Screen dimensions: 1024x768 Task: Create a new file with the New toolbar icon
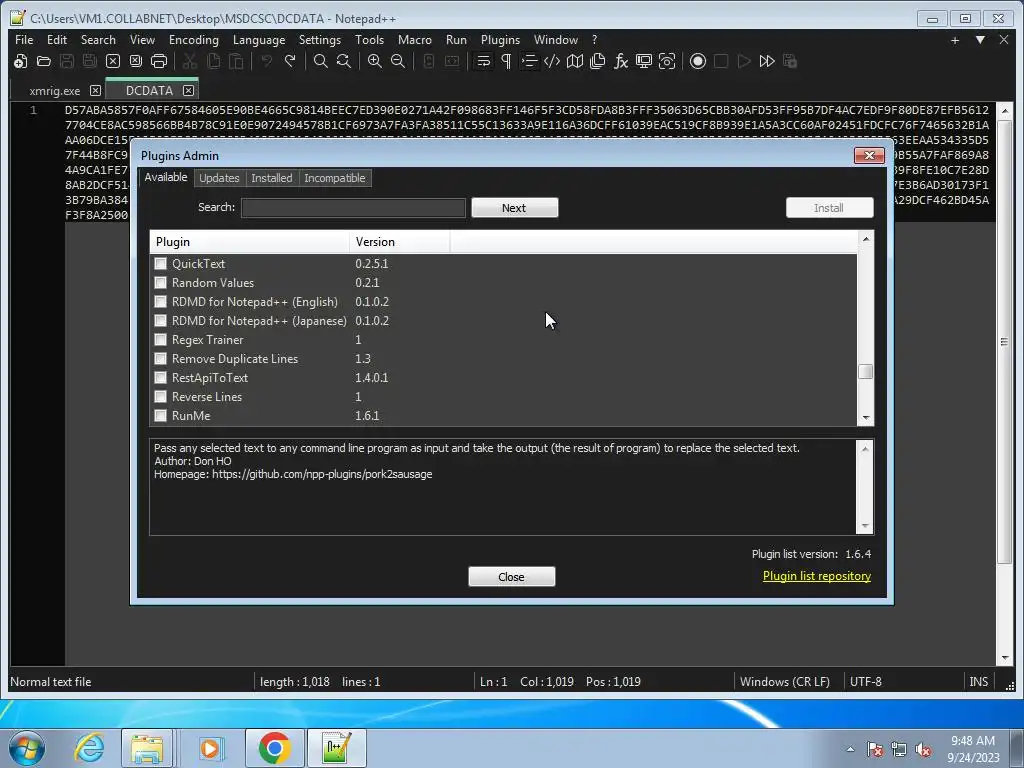click(x=20, y=61)
